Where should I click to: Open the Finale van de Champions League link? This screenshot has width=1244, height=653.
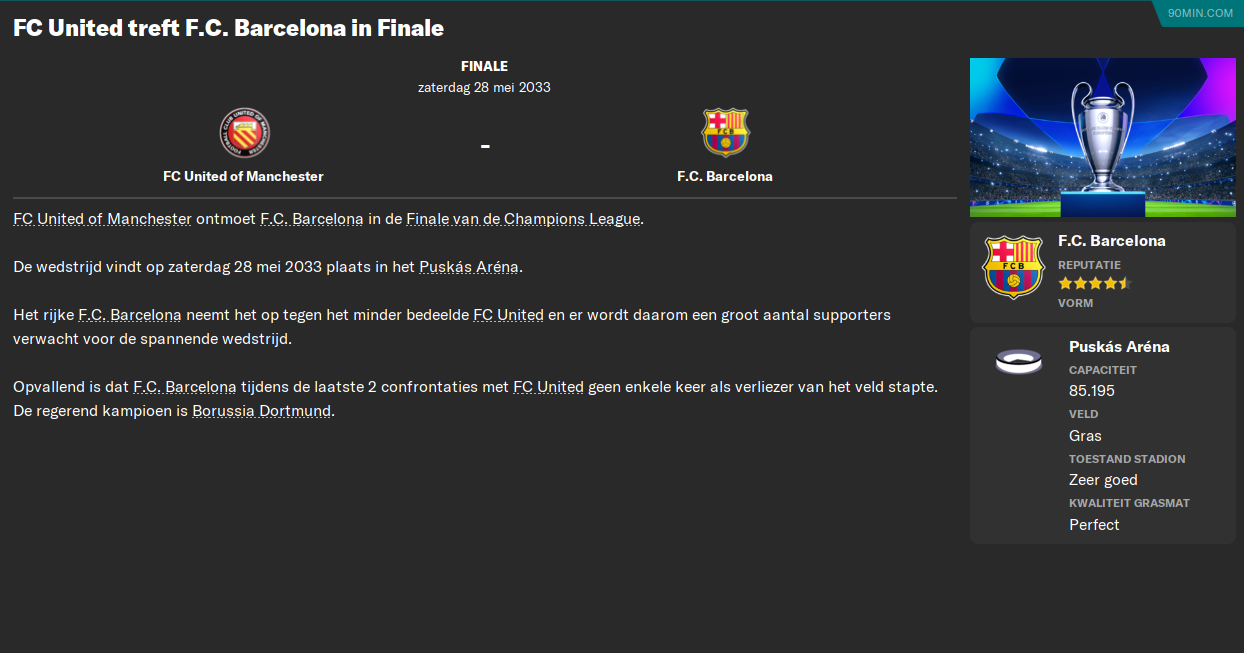click(524, 218)
